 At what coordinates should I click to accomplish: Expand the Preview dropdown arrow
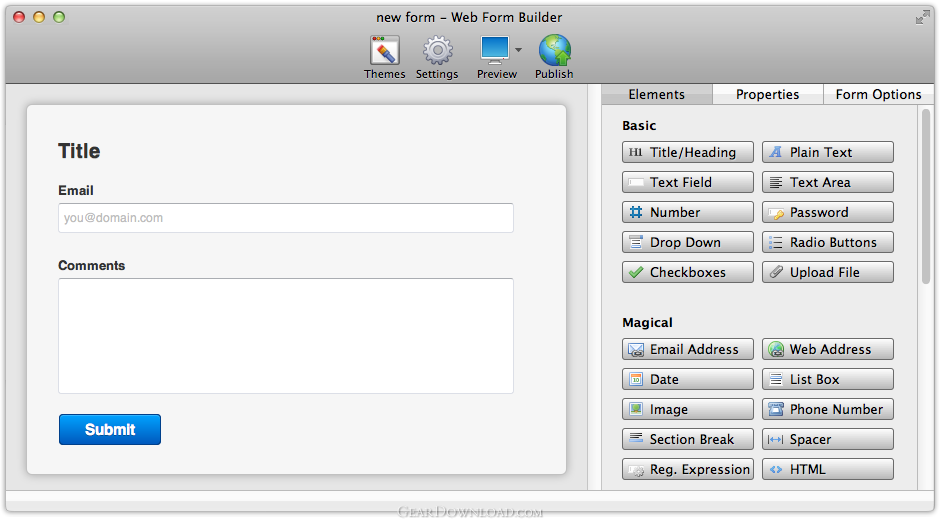[x=519, y=50]
